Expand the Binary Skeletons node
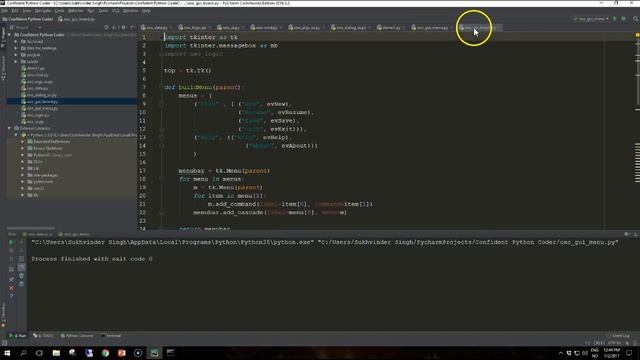The width and height of the screenshot is (640, 360). (23, 148)
